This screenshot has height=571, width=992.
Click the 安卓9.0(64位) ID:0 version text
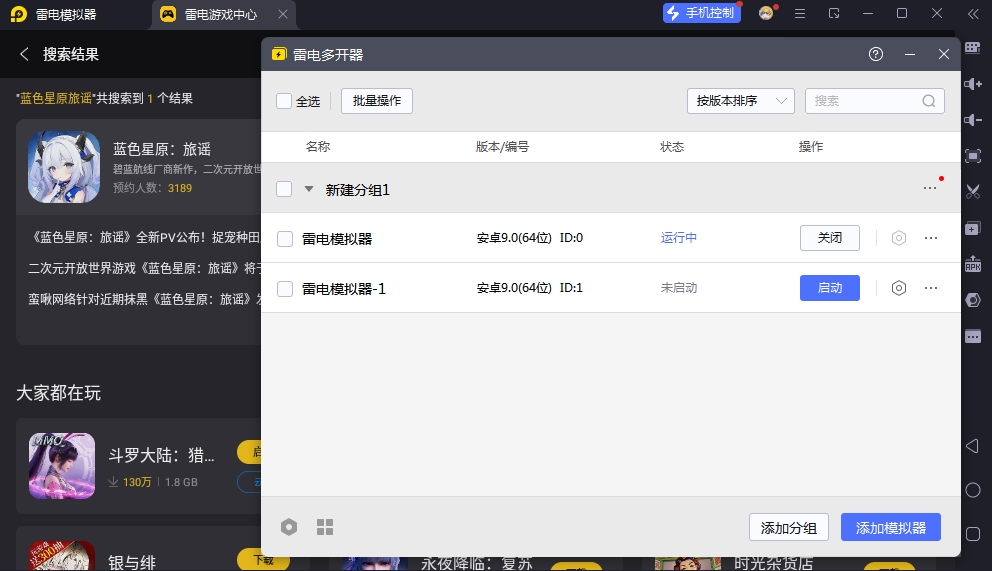coord(530,238)
